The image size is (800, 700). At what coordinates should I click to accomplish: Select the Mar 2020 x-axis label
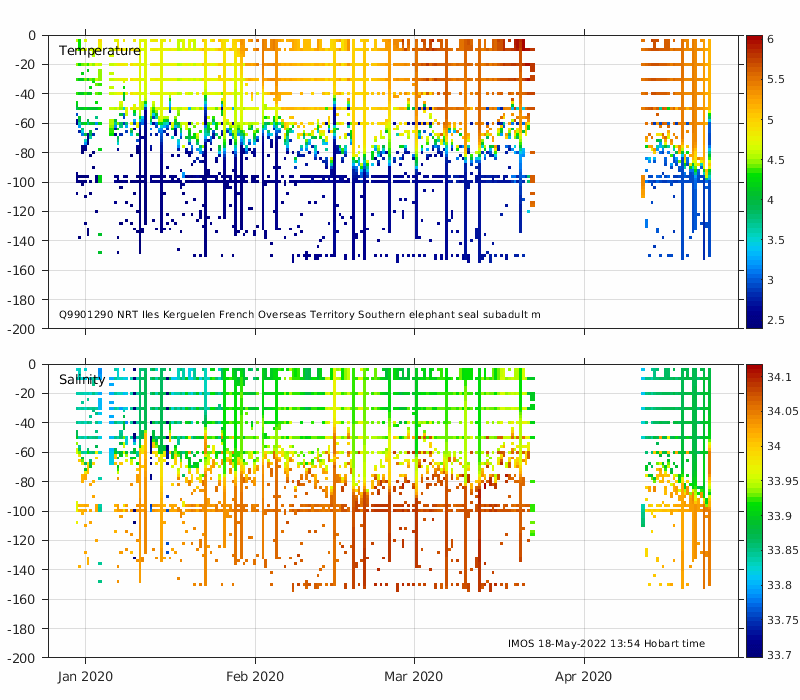[x=414, y=677]
